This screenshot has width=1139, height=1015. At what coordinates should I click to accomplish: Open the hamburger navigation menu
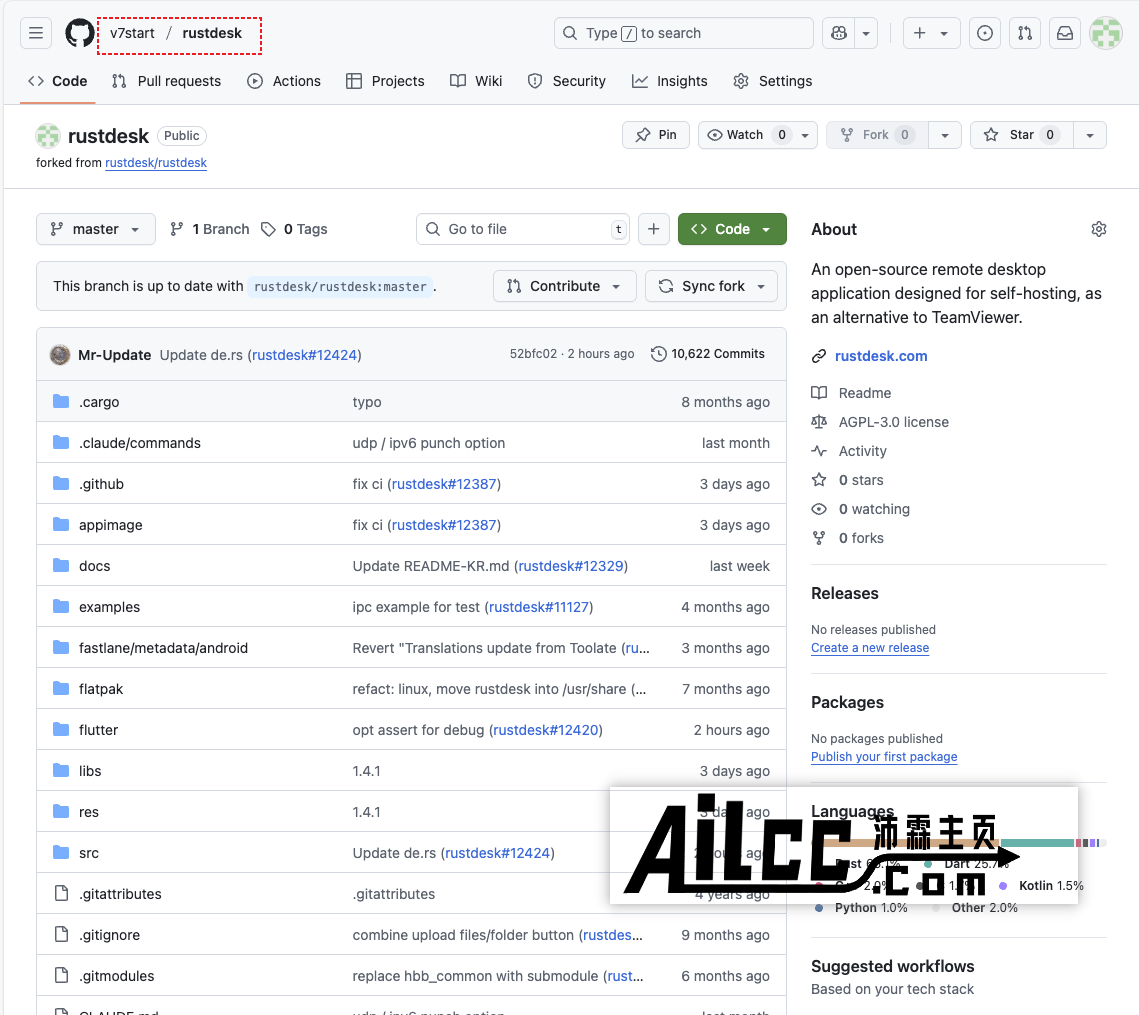coord(36,33)
